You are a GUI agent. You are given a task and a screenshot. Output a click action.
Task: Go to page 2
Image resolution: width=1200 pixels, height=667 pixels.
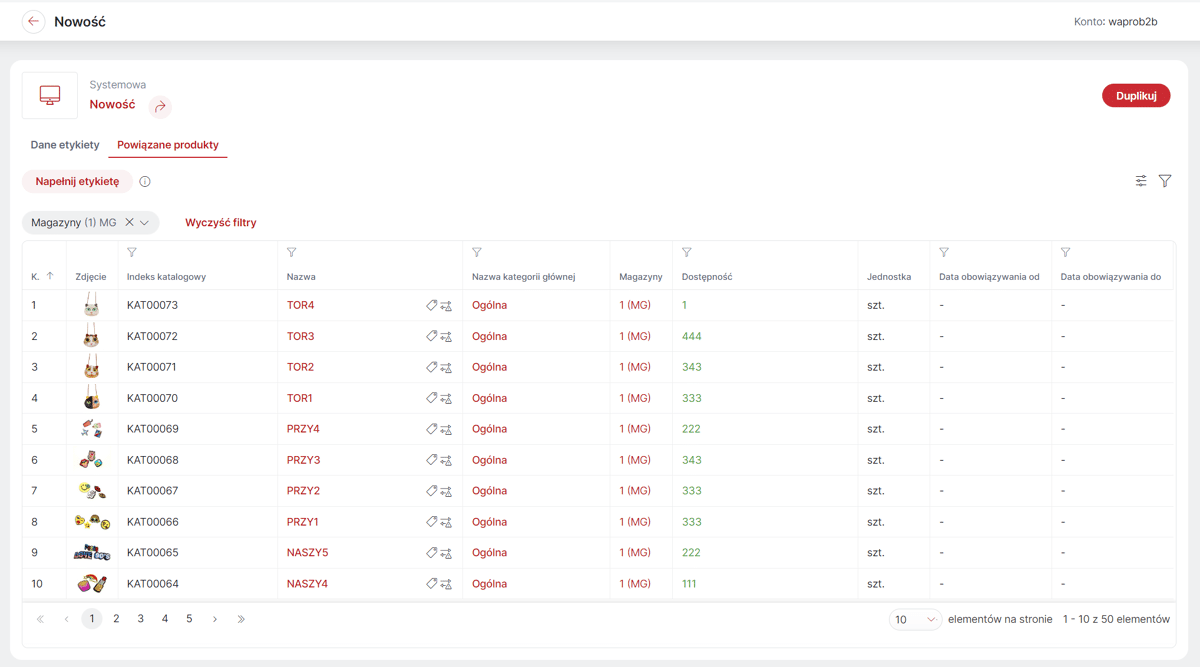[x=116, y=619]
